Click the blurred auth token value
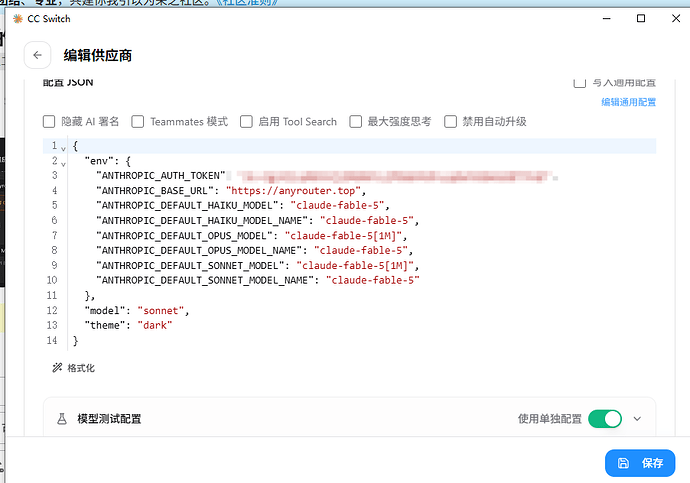Viewport: 690px width, 483px height. 394,176
